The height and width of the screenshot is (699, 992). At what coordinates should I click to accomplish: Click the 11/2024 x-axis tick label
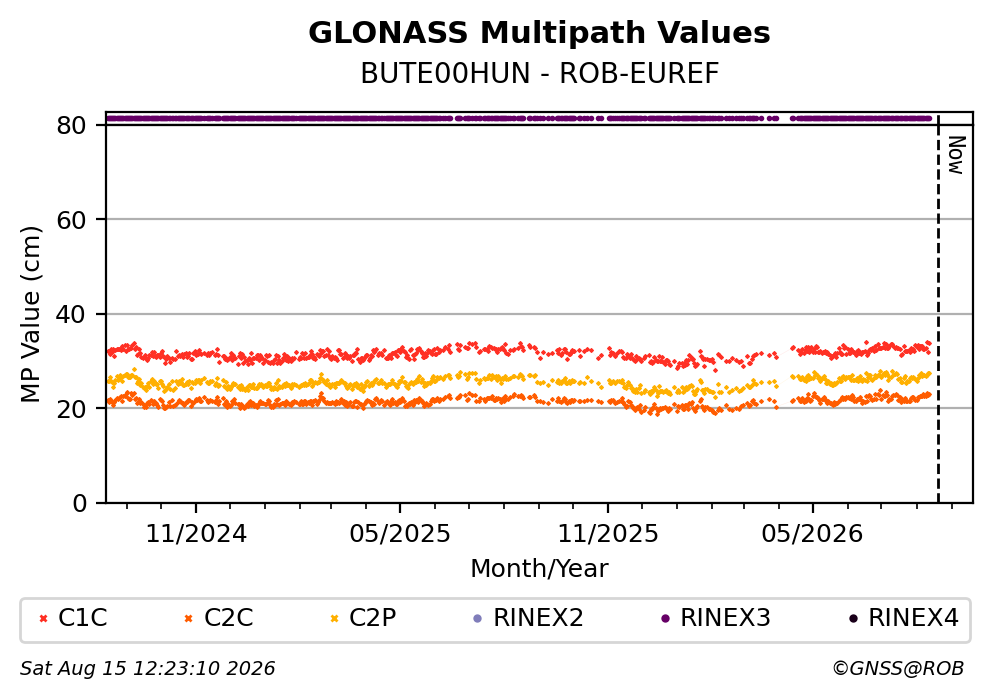[196, 535]
